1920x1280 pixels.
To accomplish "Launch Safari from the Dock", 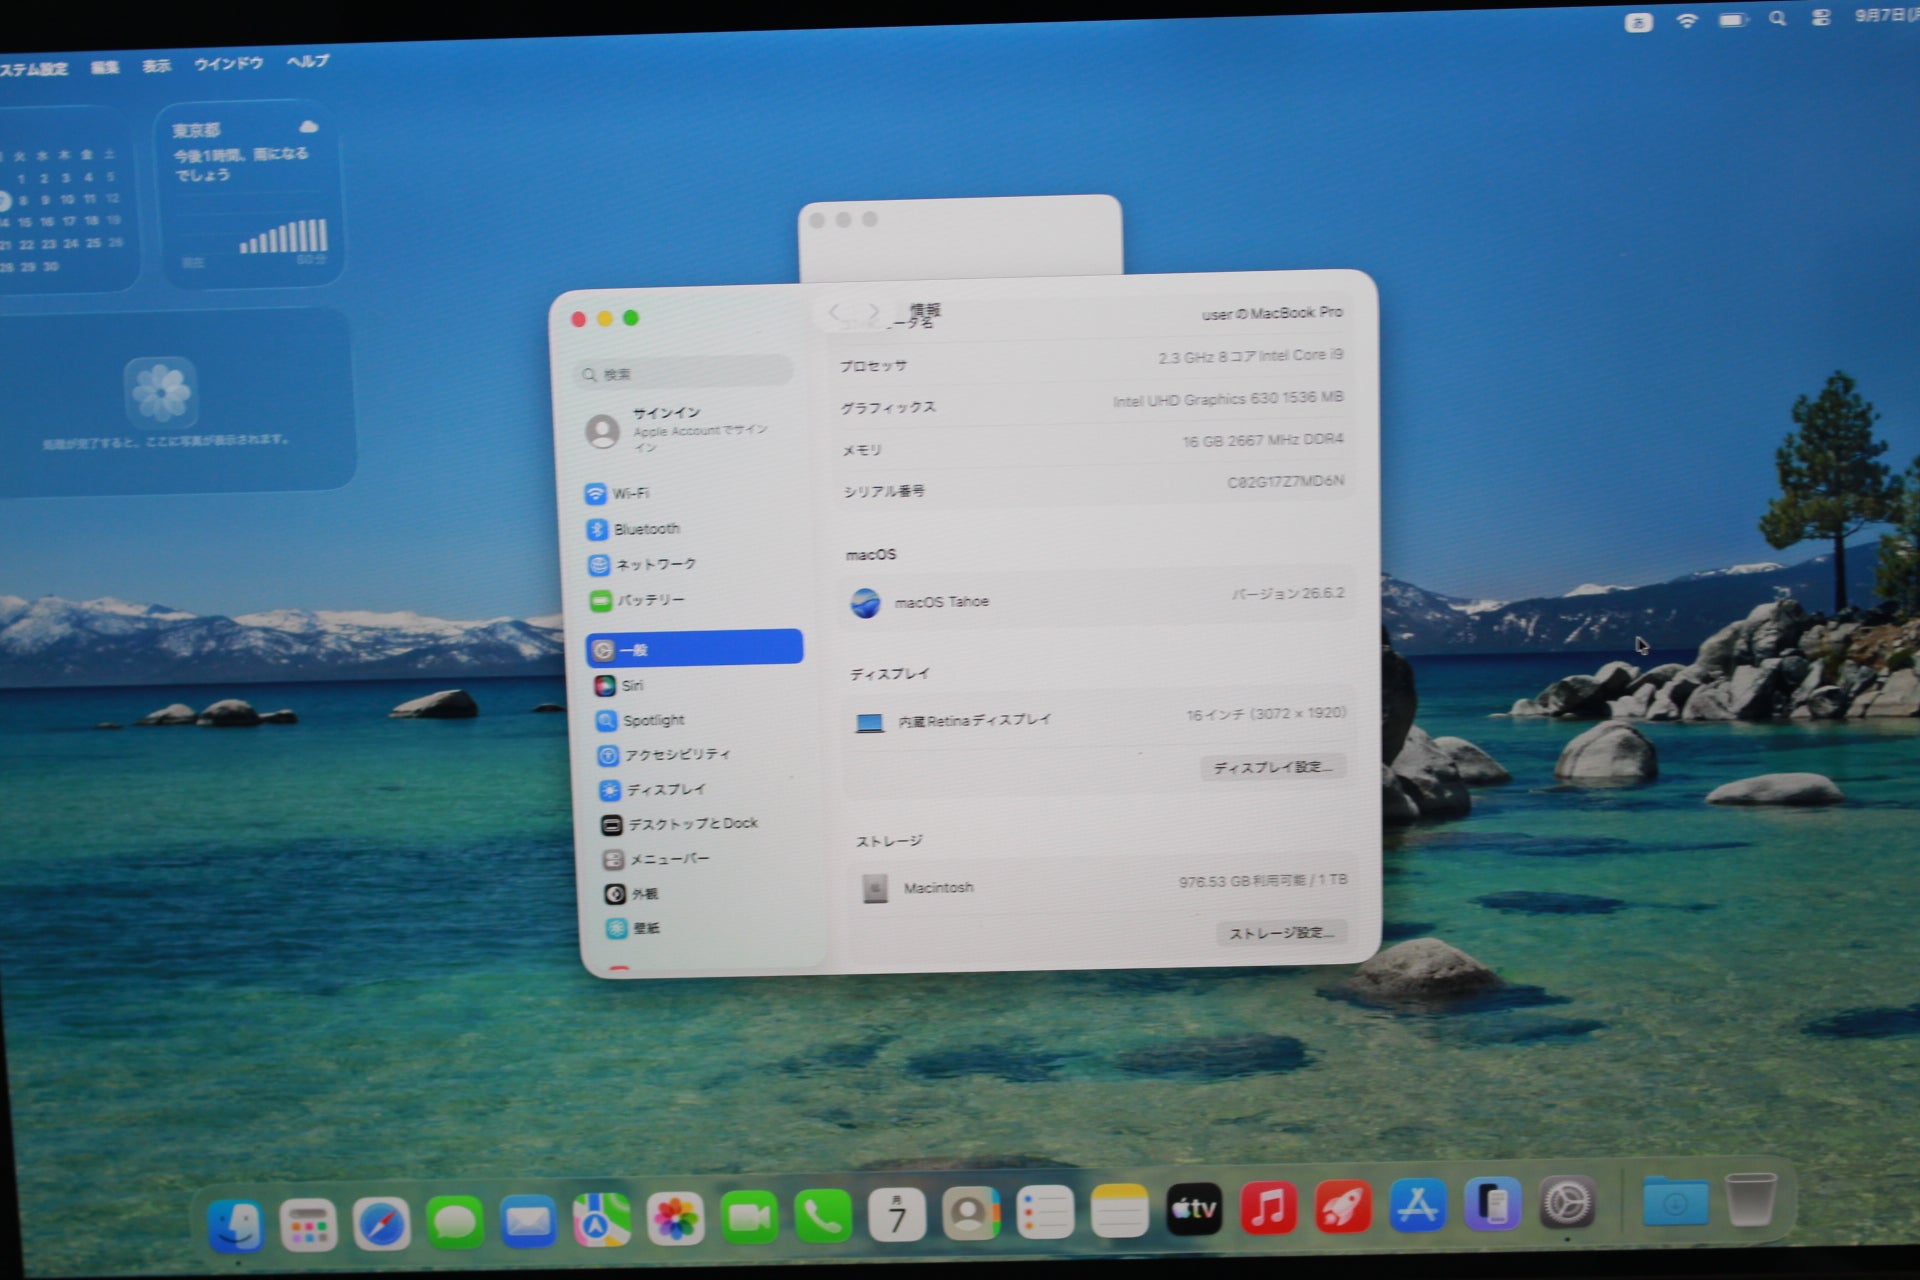I will coord(381,1224).
